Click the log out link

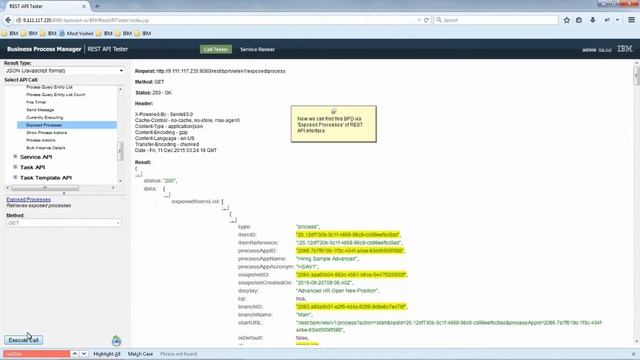605,50
